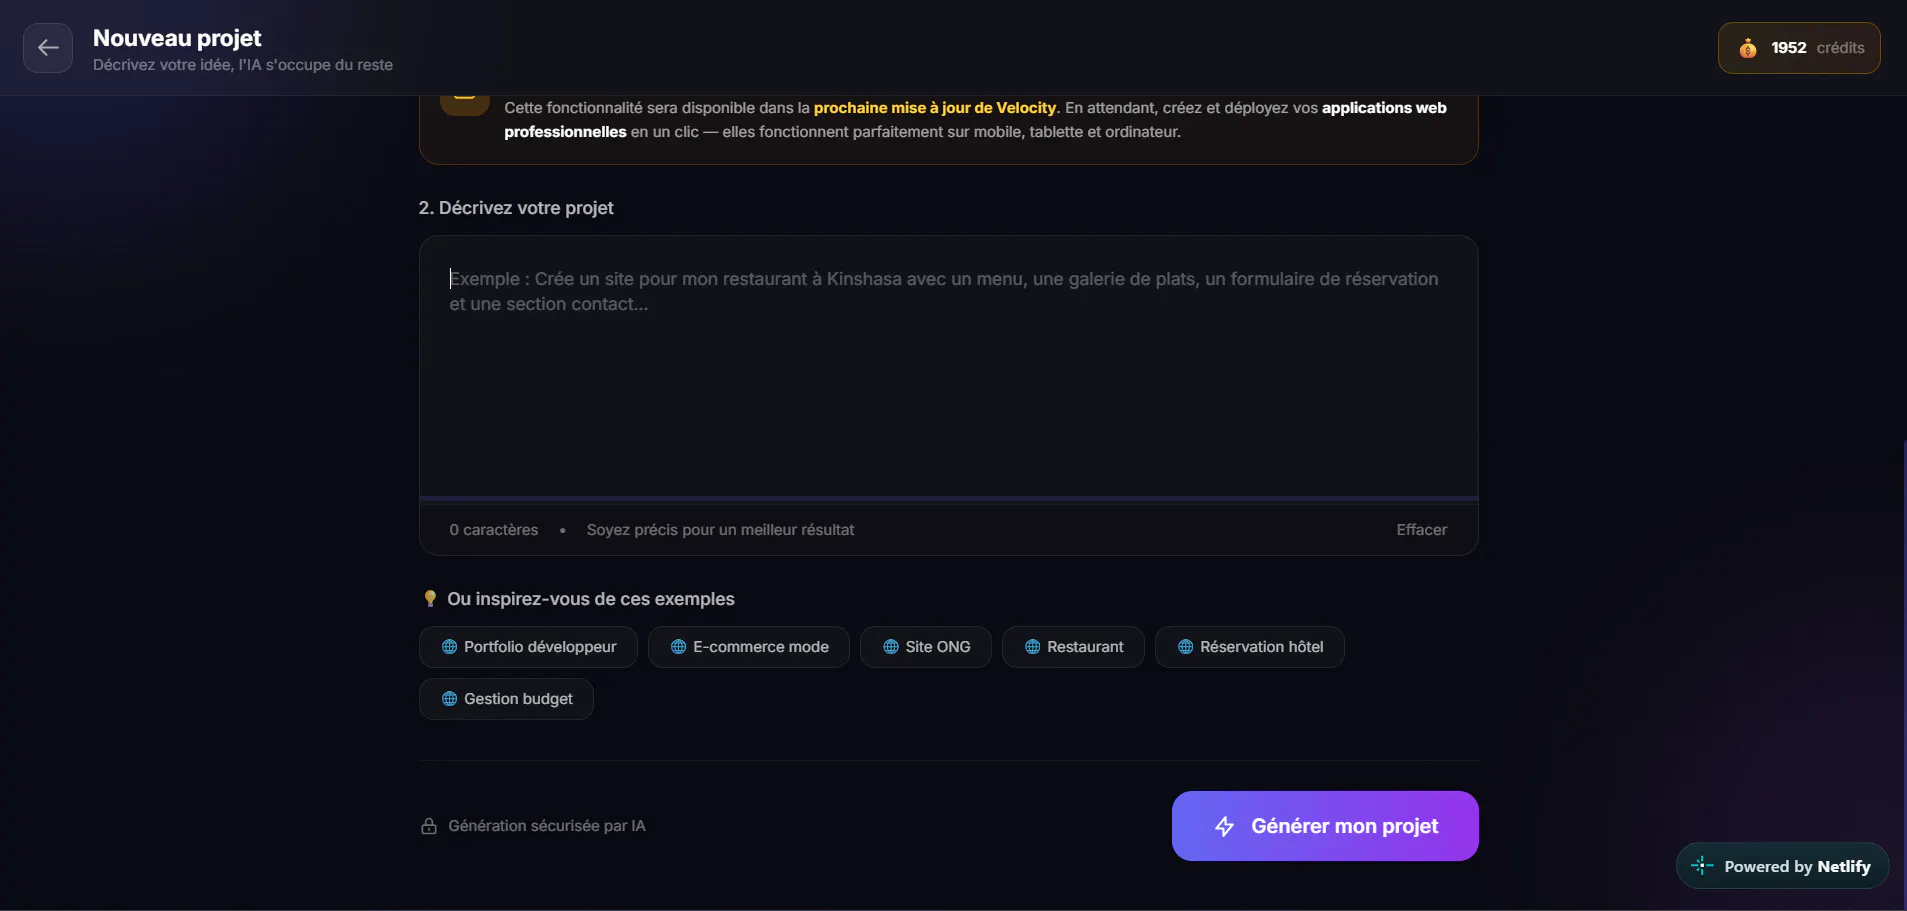Click 'Ou inspirez-vous de ces exemples' heading
This screenshot has width=1907, height=911.
[x=591, y=599]
